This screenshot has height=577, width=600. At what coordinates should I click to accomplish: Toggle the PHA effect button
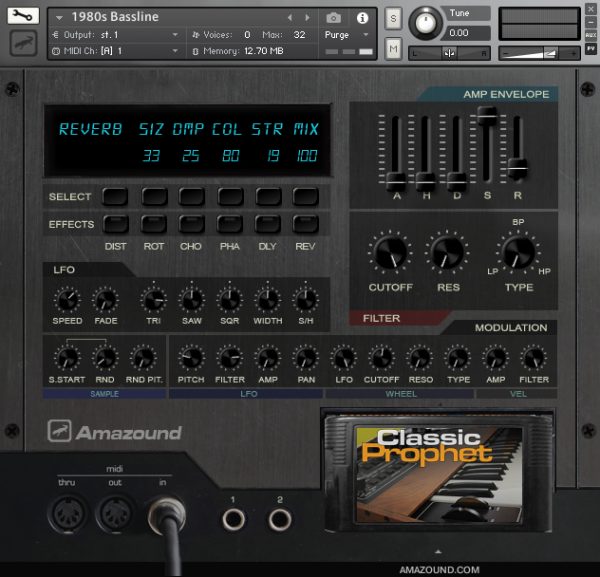[230, 224]
